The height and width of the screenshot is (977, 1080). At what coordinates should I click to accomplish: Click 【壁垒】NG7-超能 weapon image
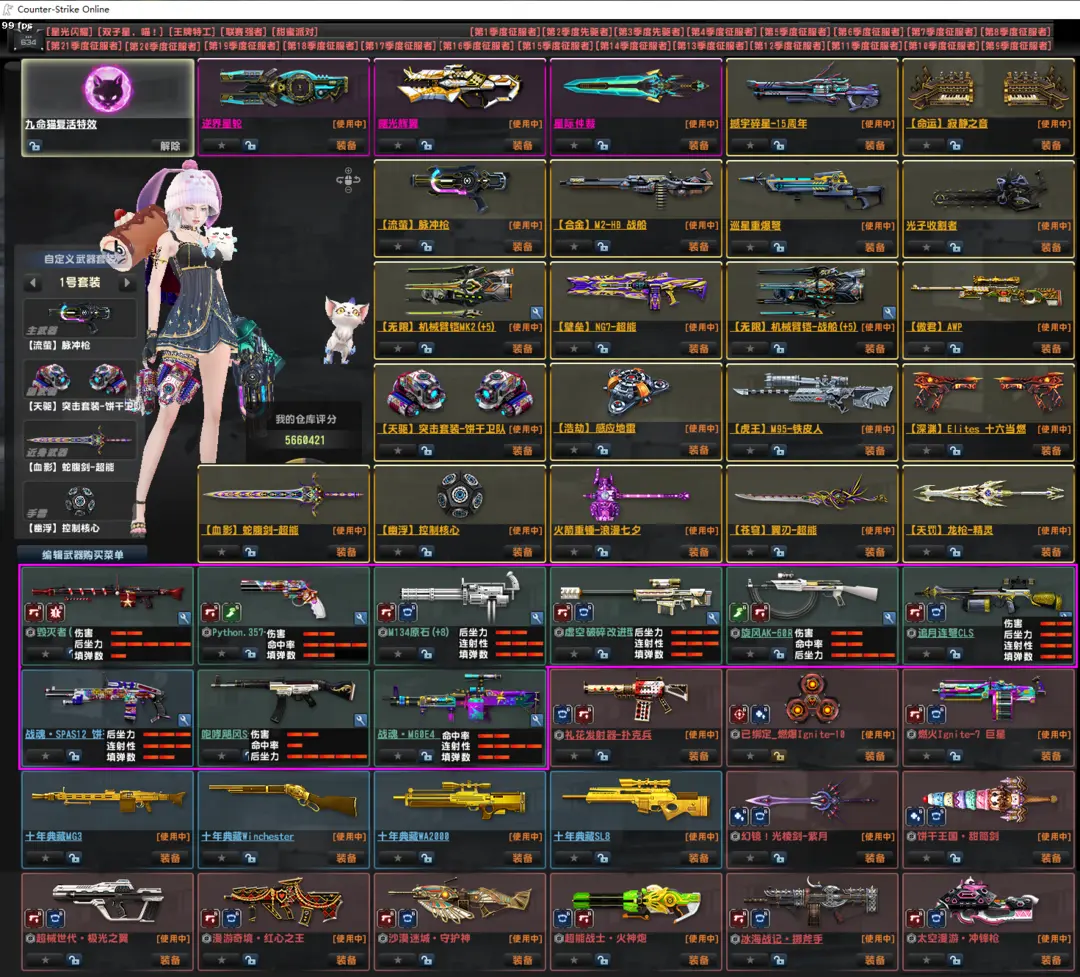point(635,290)
